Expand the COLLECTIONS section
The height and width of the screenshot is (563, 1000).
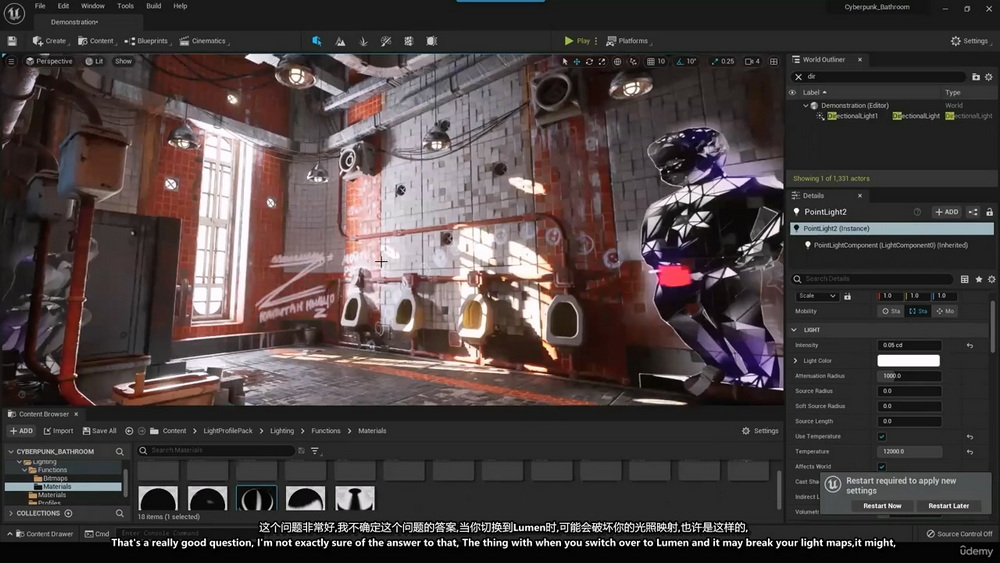click(11, 513)
